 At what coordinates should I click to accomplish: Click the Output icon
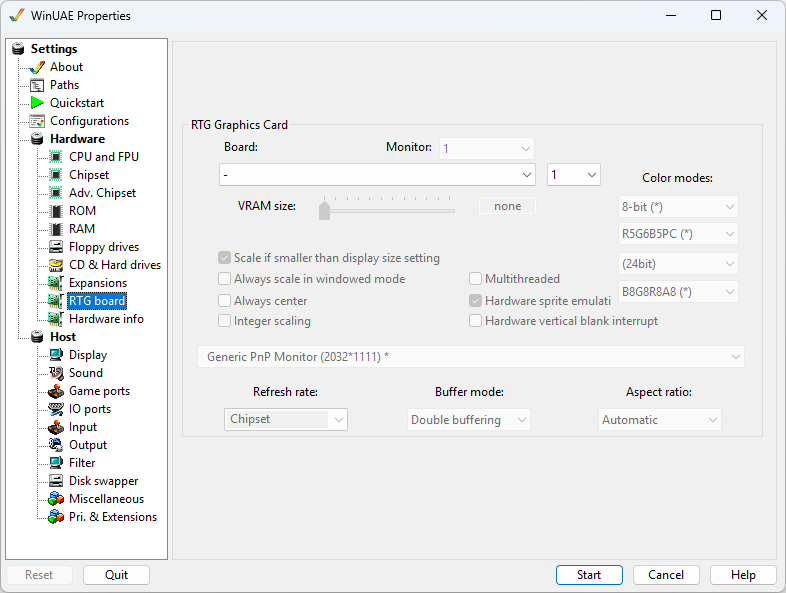click(x=56, y=445)
